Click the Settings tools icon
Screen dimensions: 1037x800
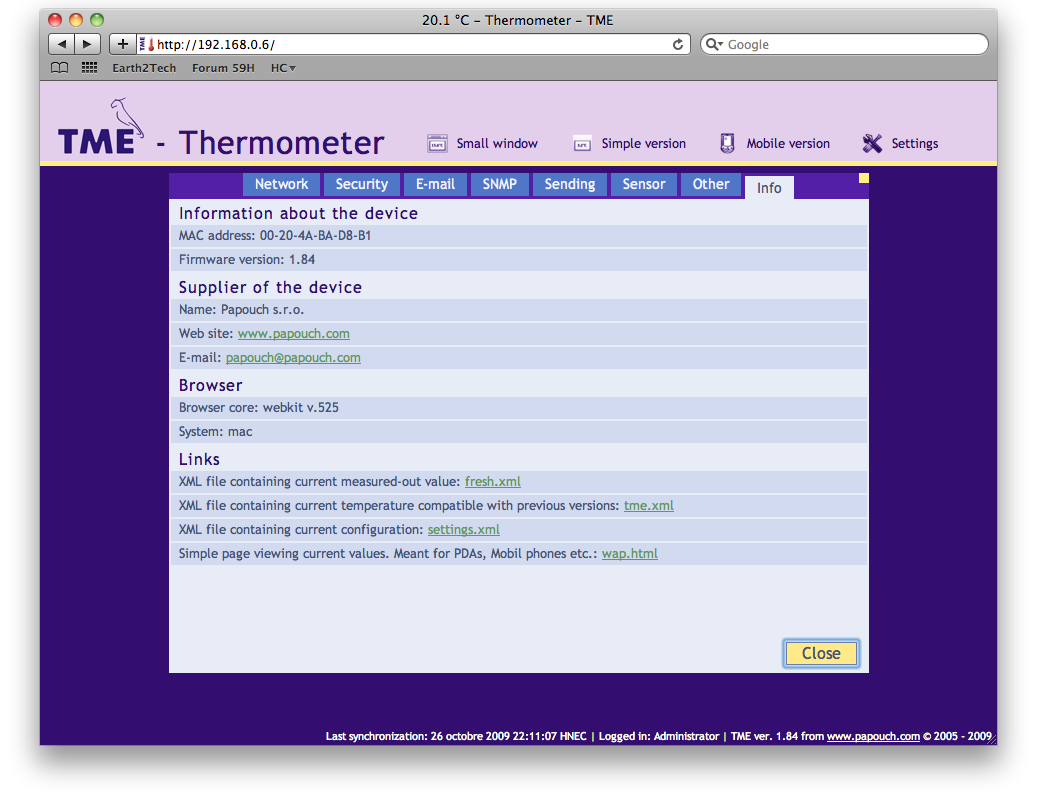click(x=872, y=143)
